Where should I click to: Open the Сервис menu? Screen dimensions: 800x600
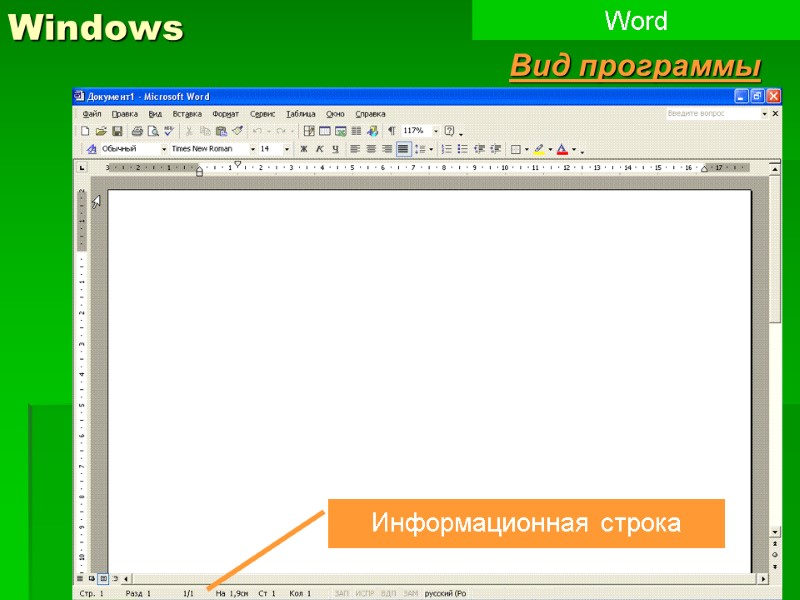click(x=263, y=114)
